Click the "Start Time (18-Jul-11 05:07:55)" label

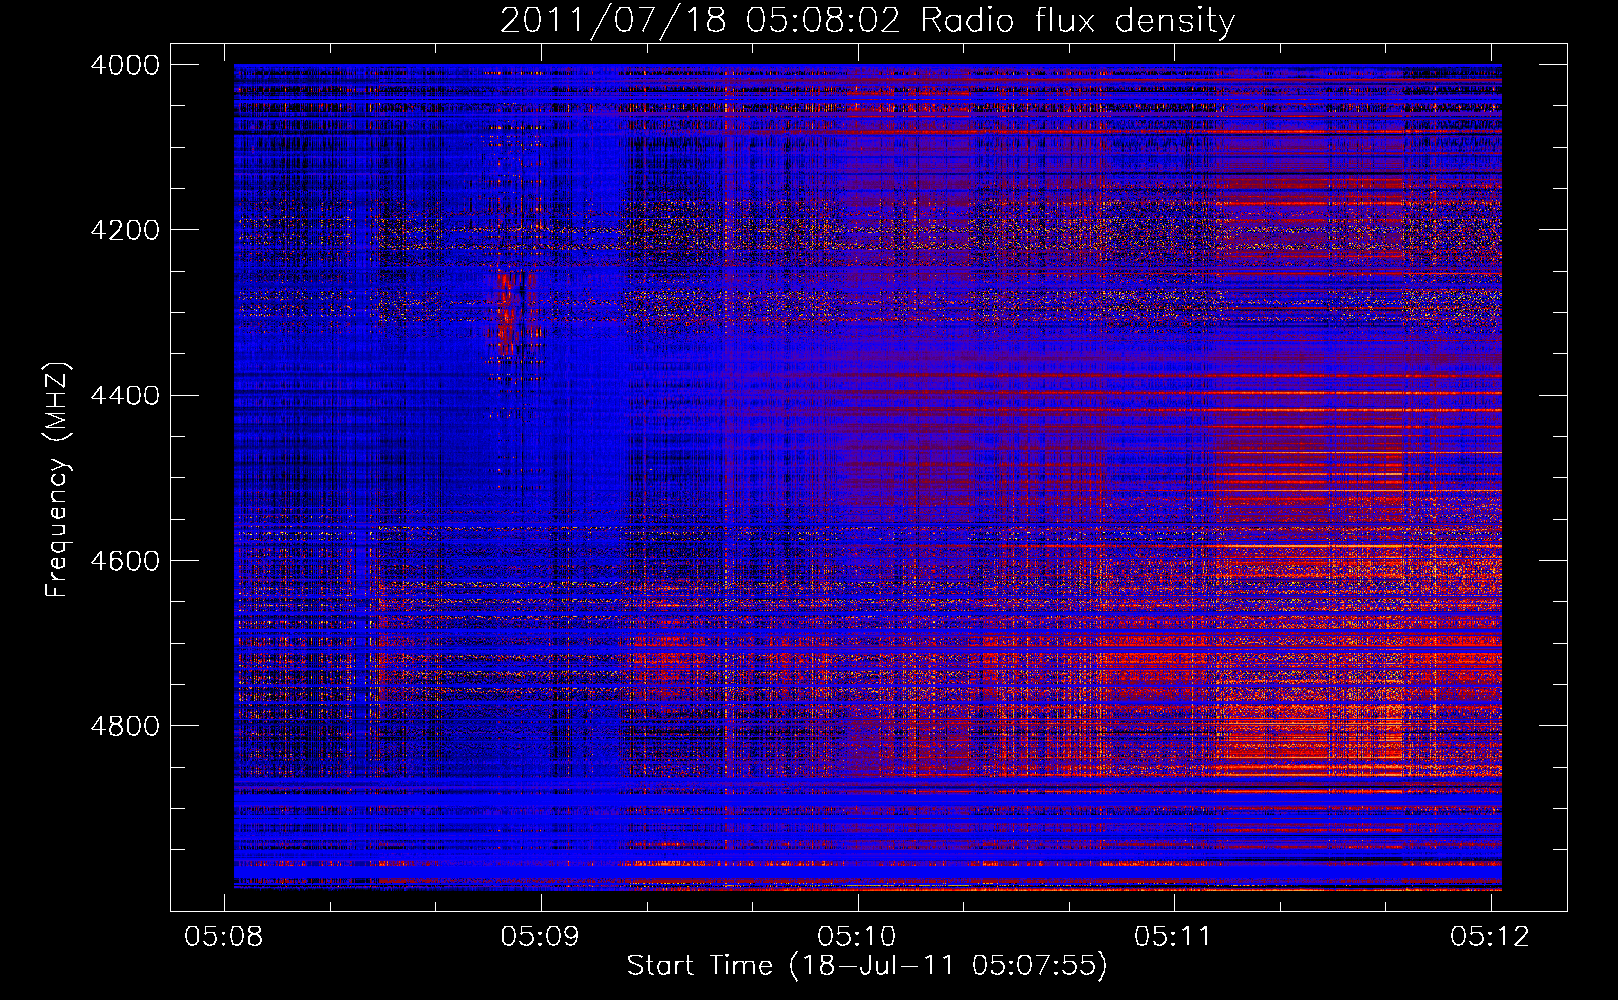(x=867, y=966)
